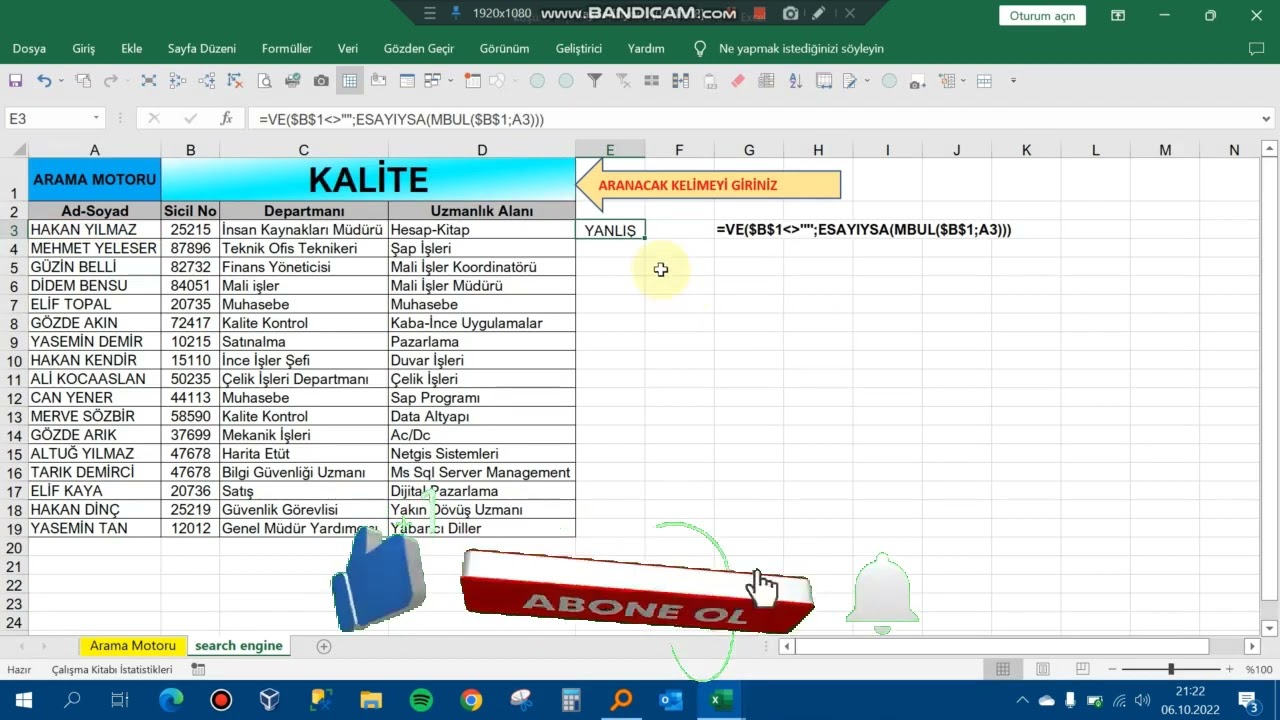
Task: Click the camera snapshot icon
Action: click(321, 81)
